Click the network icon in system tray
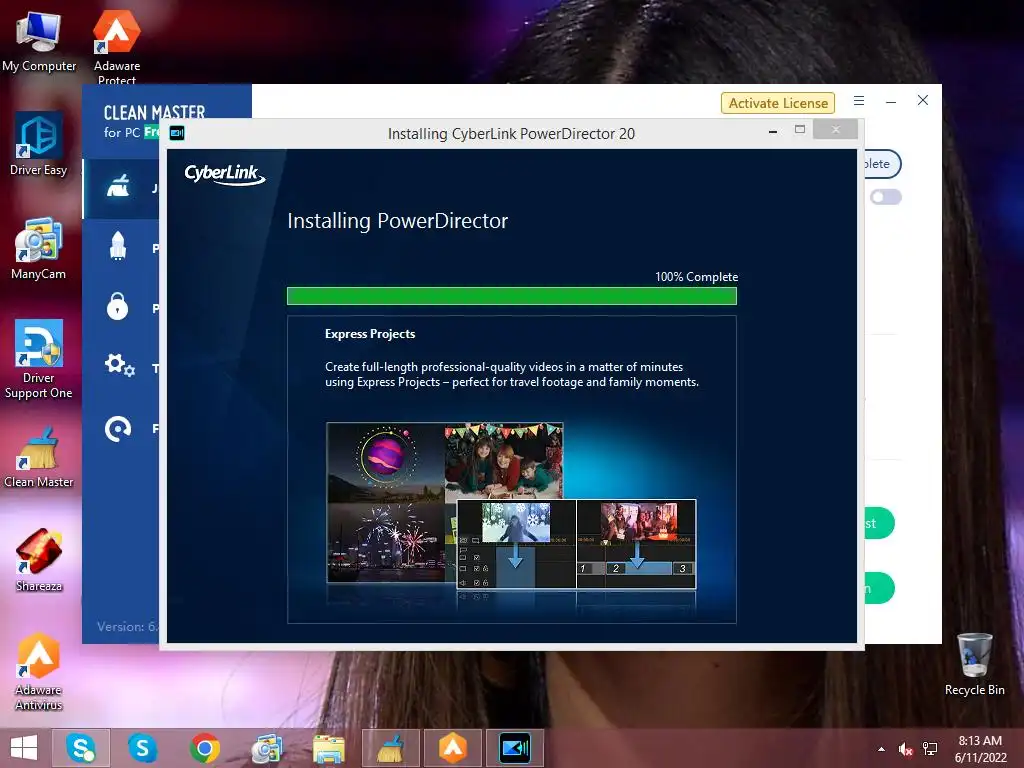Image resolution: width=1024 pixels, height=768 pixels. [930, 749]
